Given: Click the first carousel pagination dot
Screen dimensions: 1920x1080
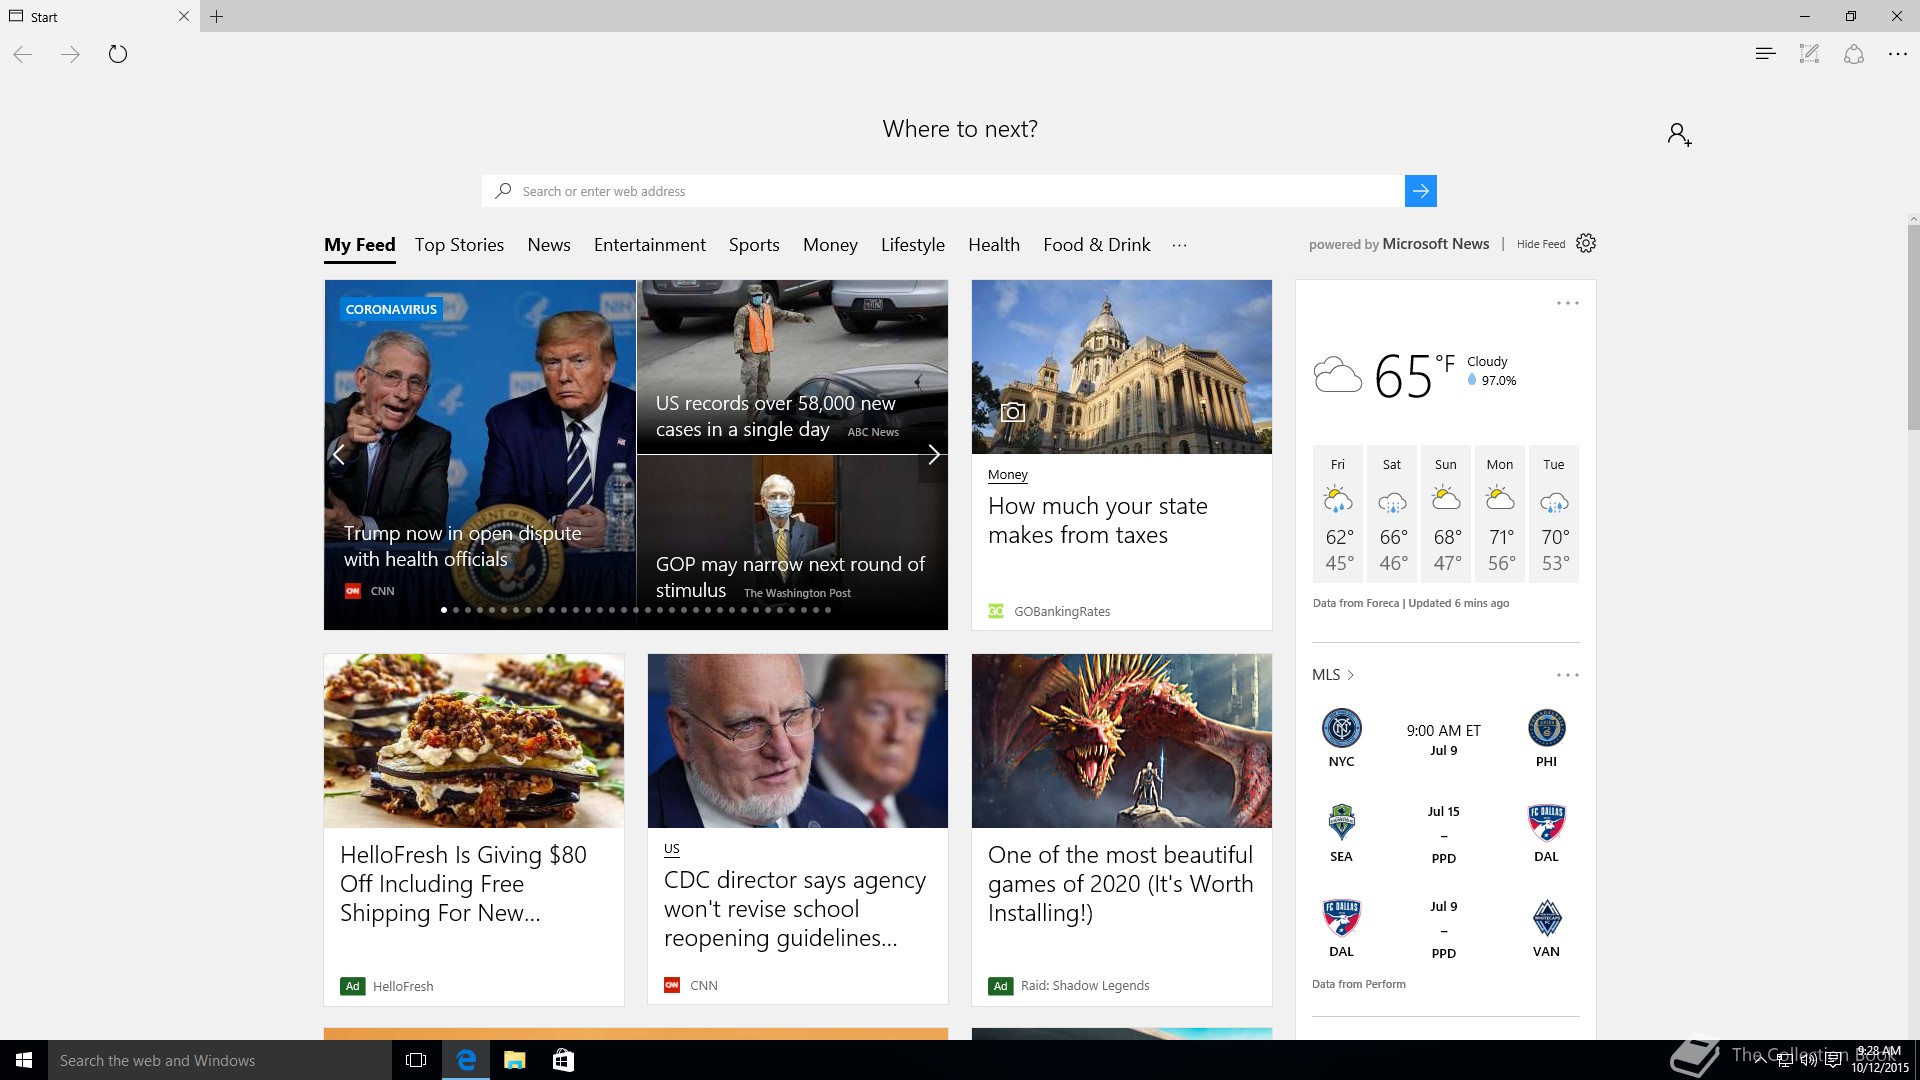Looking at the screenshot, I should (x=444, y=610).
